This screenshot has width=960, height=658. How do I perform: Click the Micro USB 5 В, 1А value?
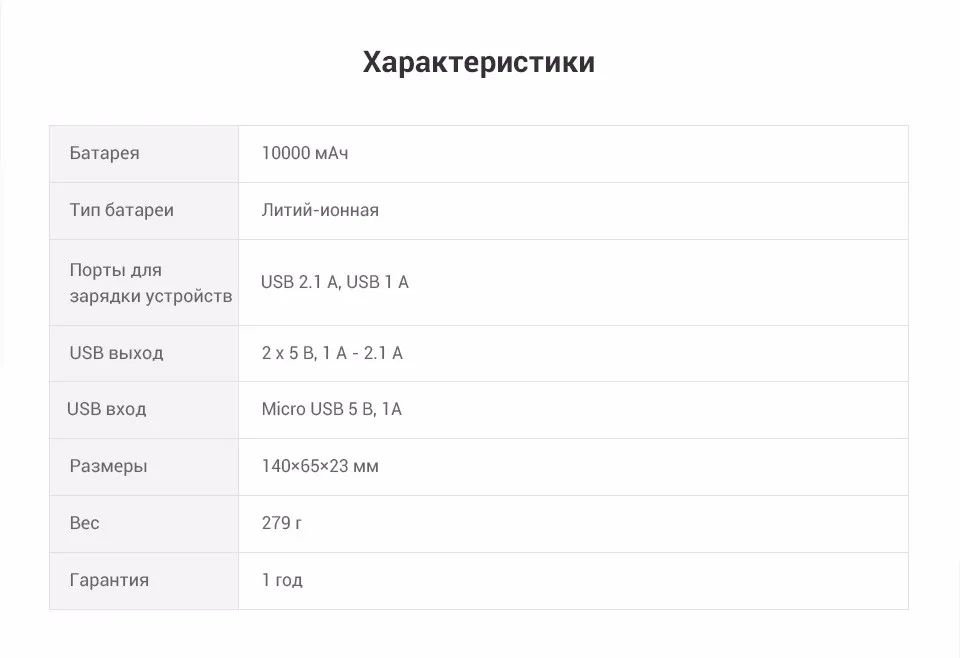click(331, 409)
